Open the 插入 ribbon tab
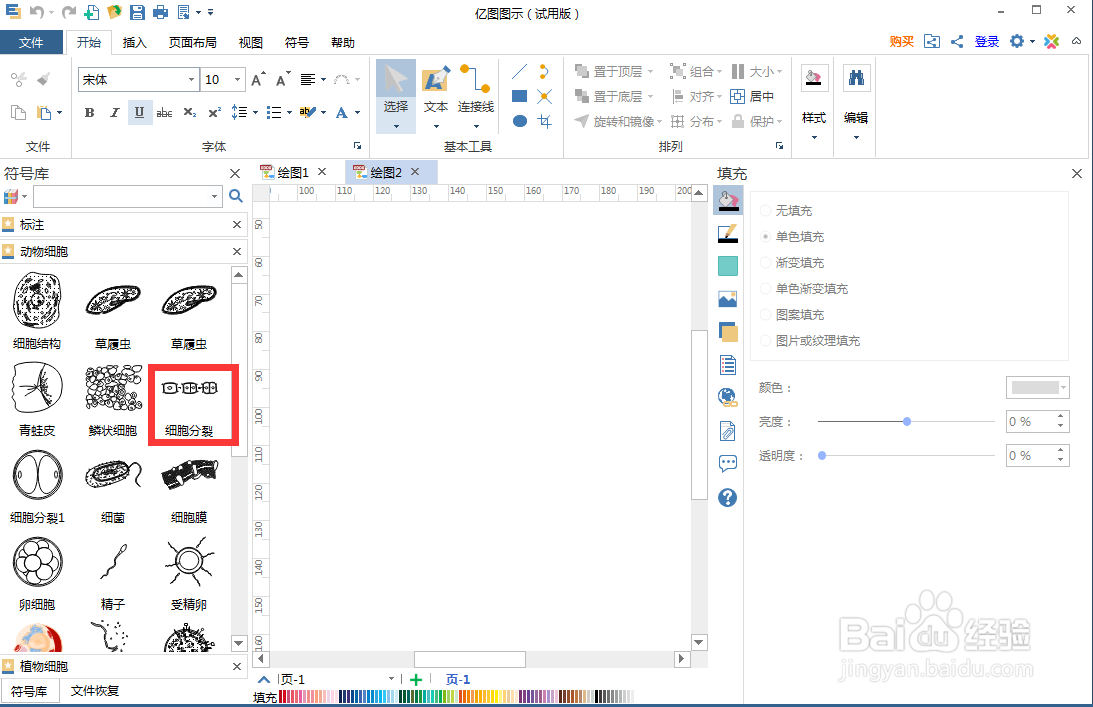This screenshot has height=707, width=1093. point(135,42)
